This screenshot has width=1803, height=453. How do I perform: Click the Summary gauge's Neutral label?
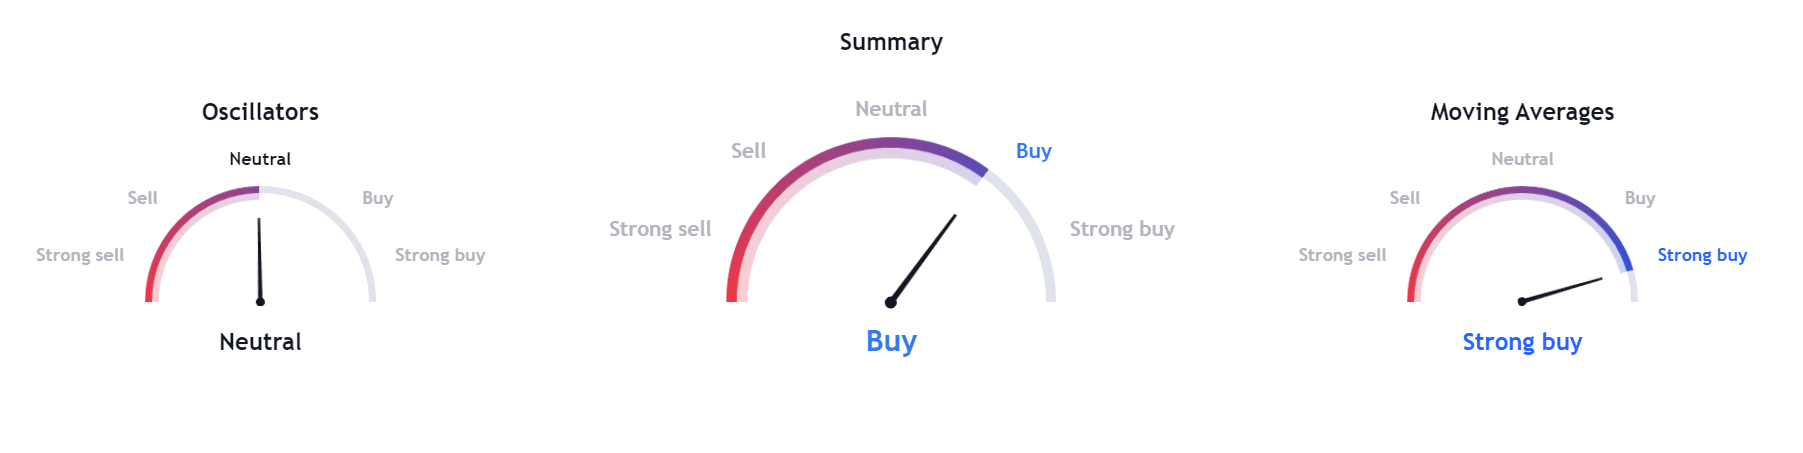[x=891, y=109]
